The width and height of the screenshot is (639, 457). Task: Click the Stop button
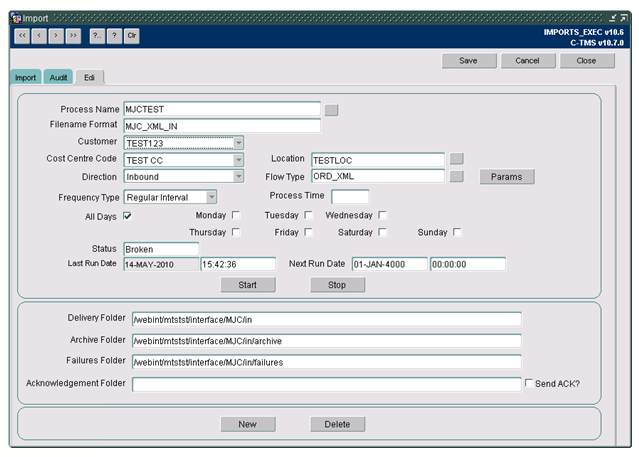337,285
